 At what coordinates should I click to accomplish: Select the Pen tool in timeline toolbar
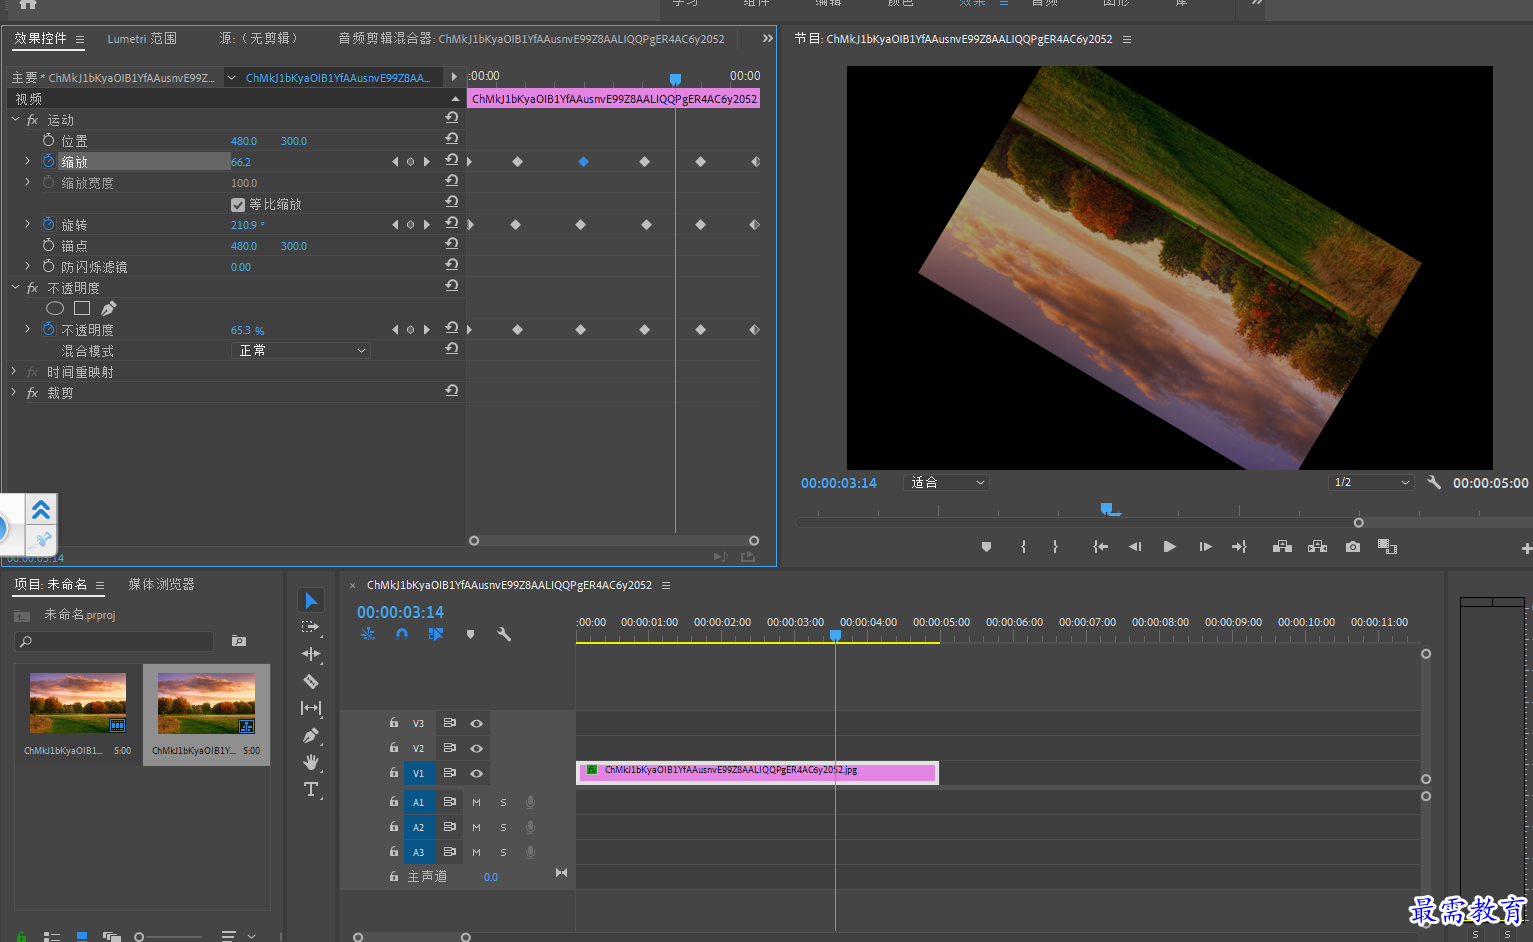[311, 735]
